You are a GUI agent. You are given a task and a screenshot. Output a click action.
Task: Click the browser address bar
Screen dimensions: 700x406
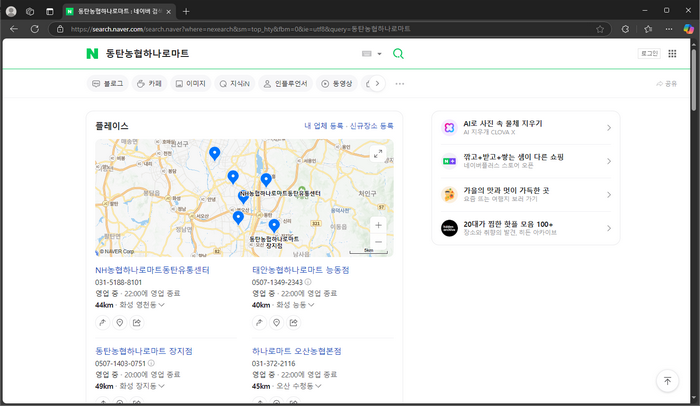coord(330,29)
